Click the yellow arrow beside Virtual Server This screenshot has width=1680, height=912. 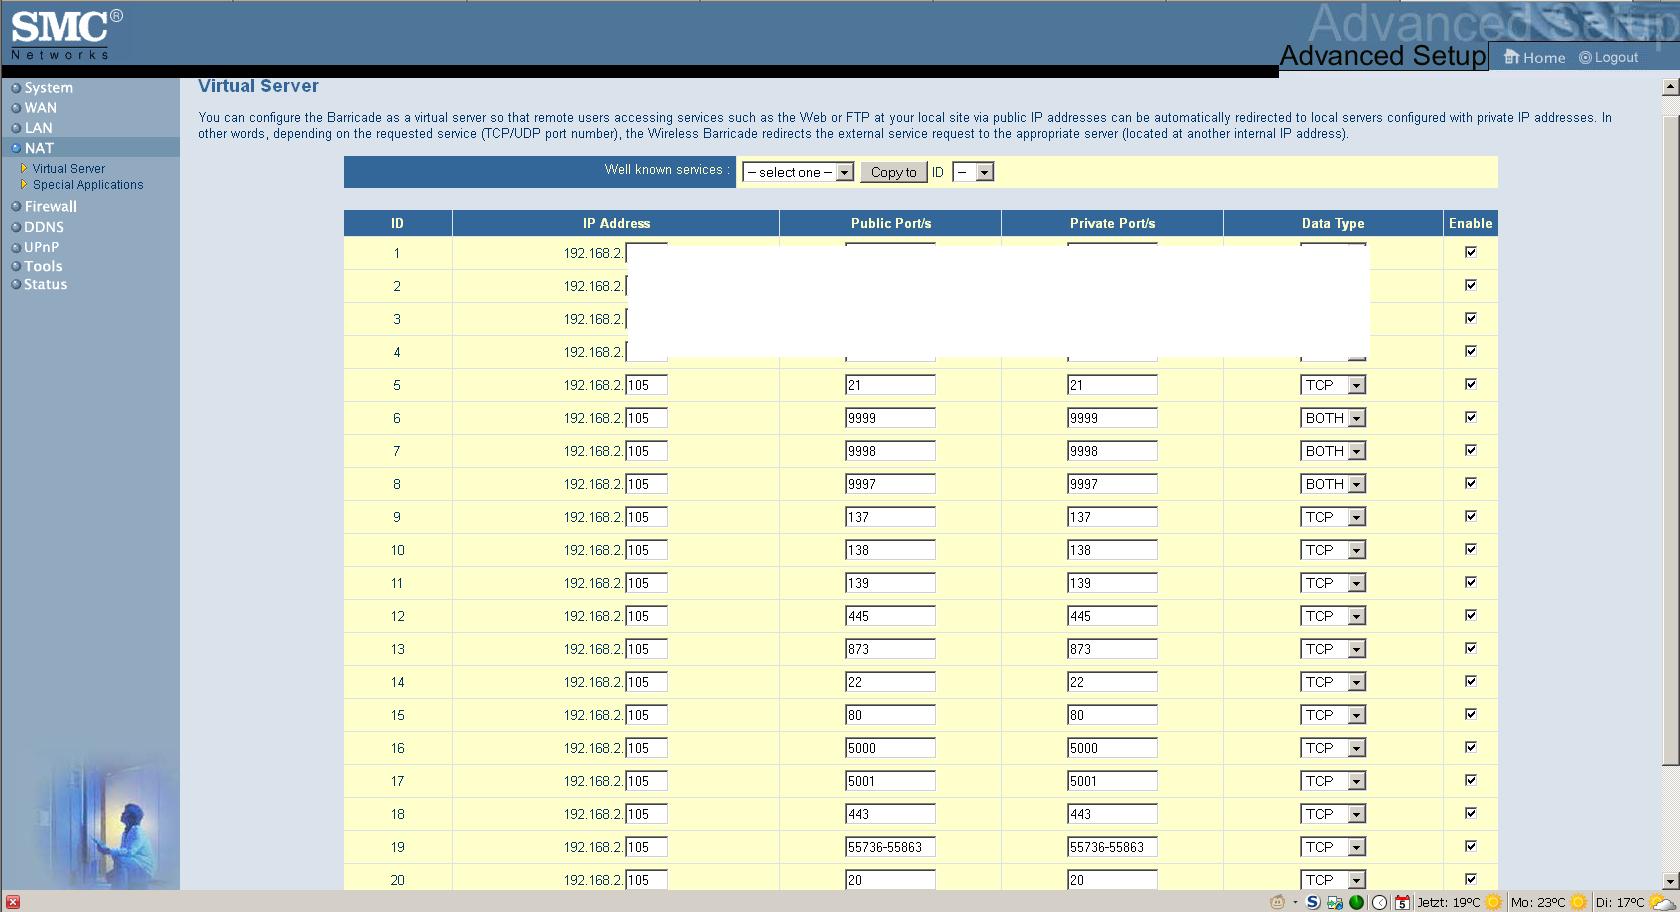24,169
